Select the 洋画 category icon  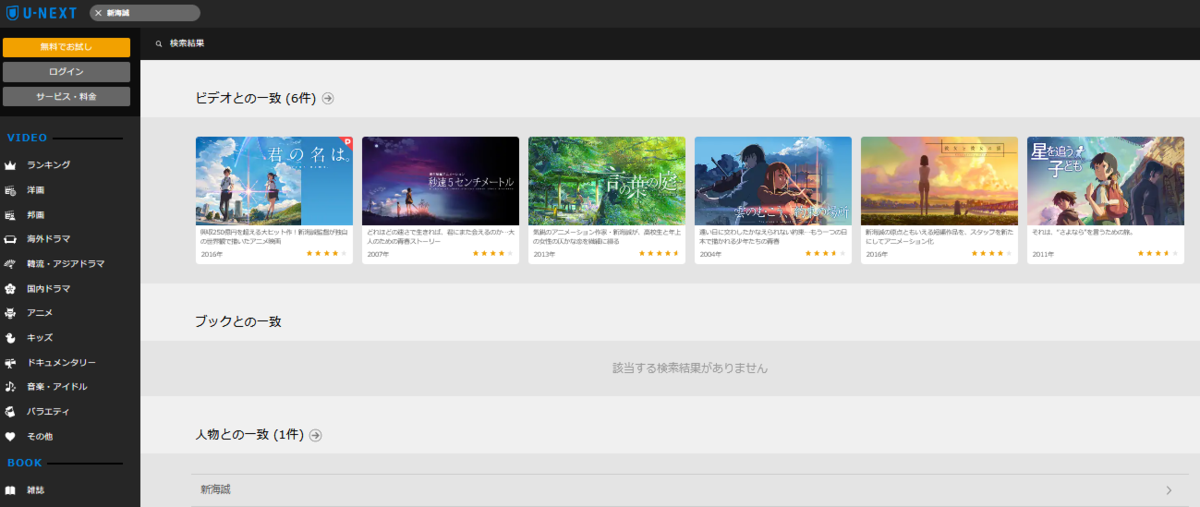pos(10,190)
